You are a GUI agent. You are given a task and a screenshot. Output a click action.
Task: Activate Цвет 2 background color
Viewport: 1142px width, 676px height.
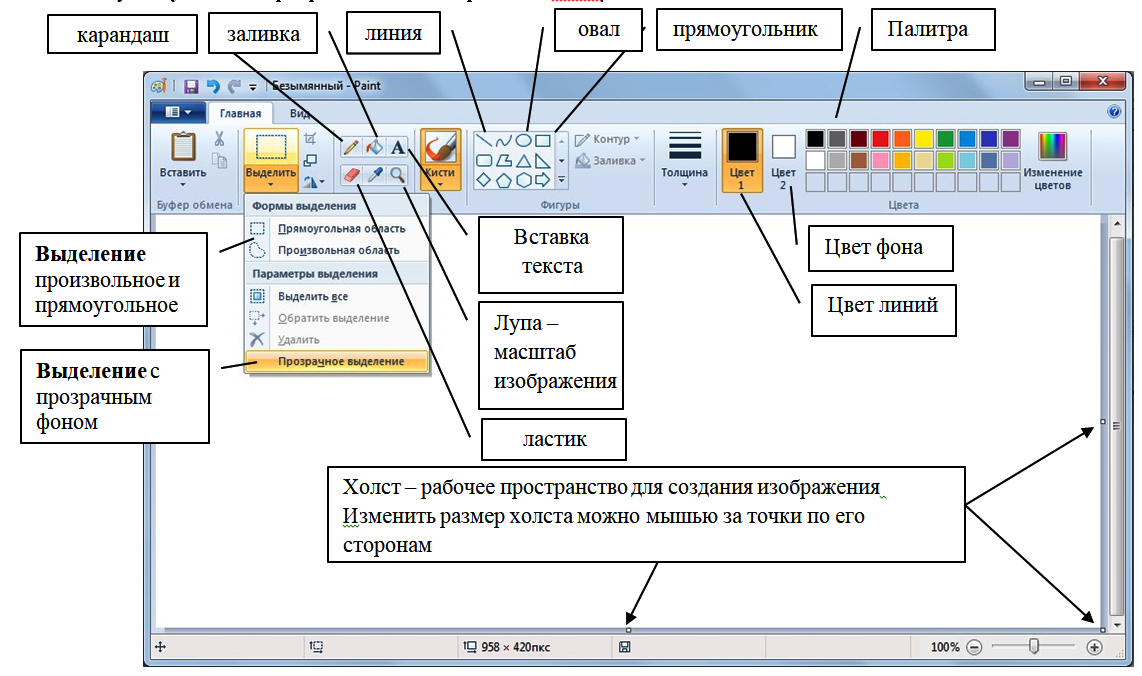point(784,160)
